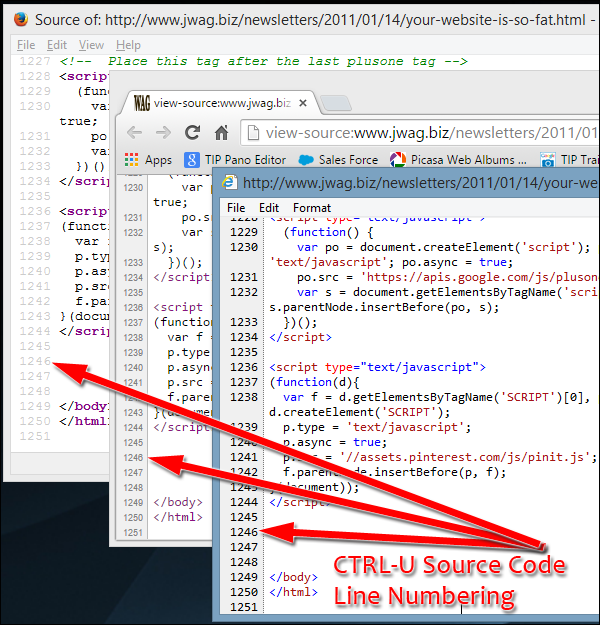Open a new tab in Chrome
600x625 pixels.
point(336,103)
